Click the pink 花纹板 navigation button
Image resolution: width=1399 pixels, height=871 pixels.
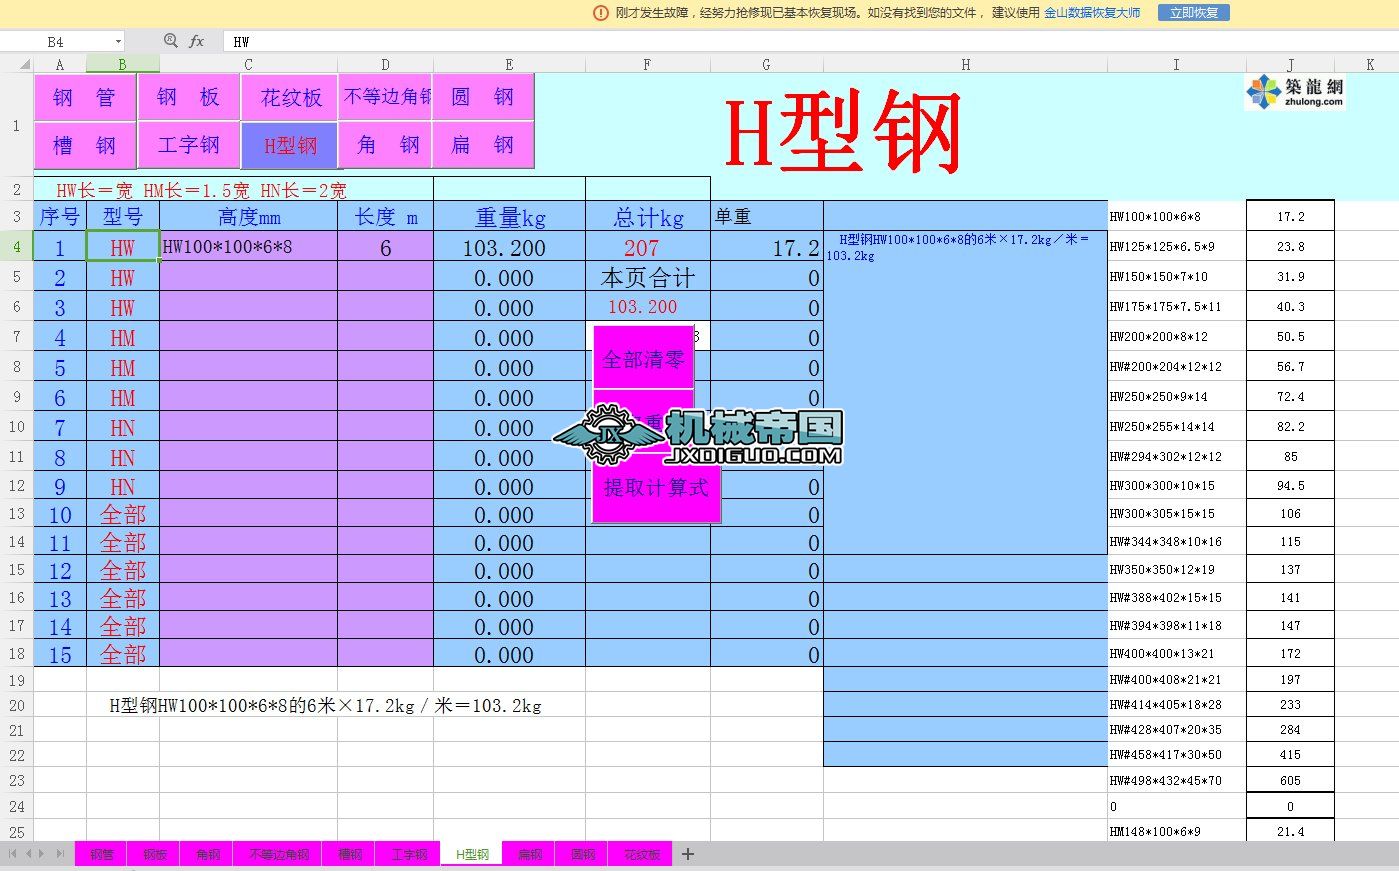click(290, 97)
